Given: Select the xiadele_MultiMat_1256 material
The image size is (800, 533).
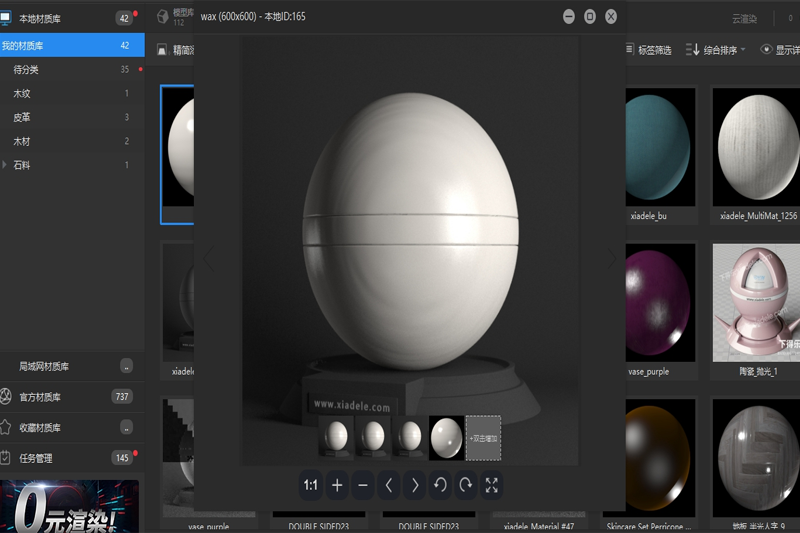Looking at the screenshot, I should 756,147.
